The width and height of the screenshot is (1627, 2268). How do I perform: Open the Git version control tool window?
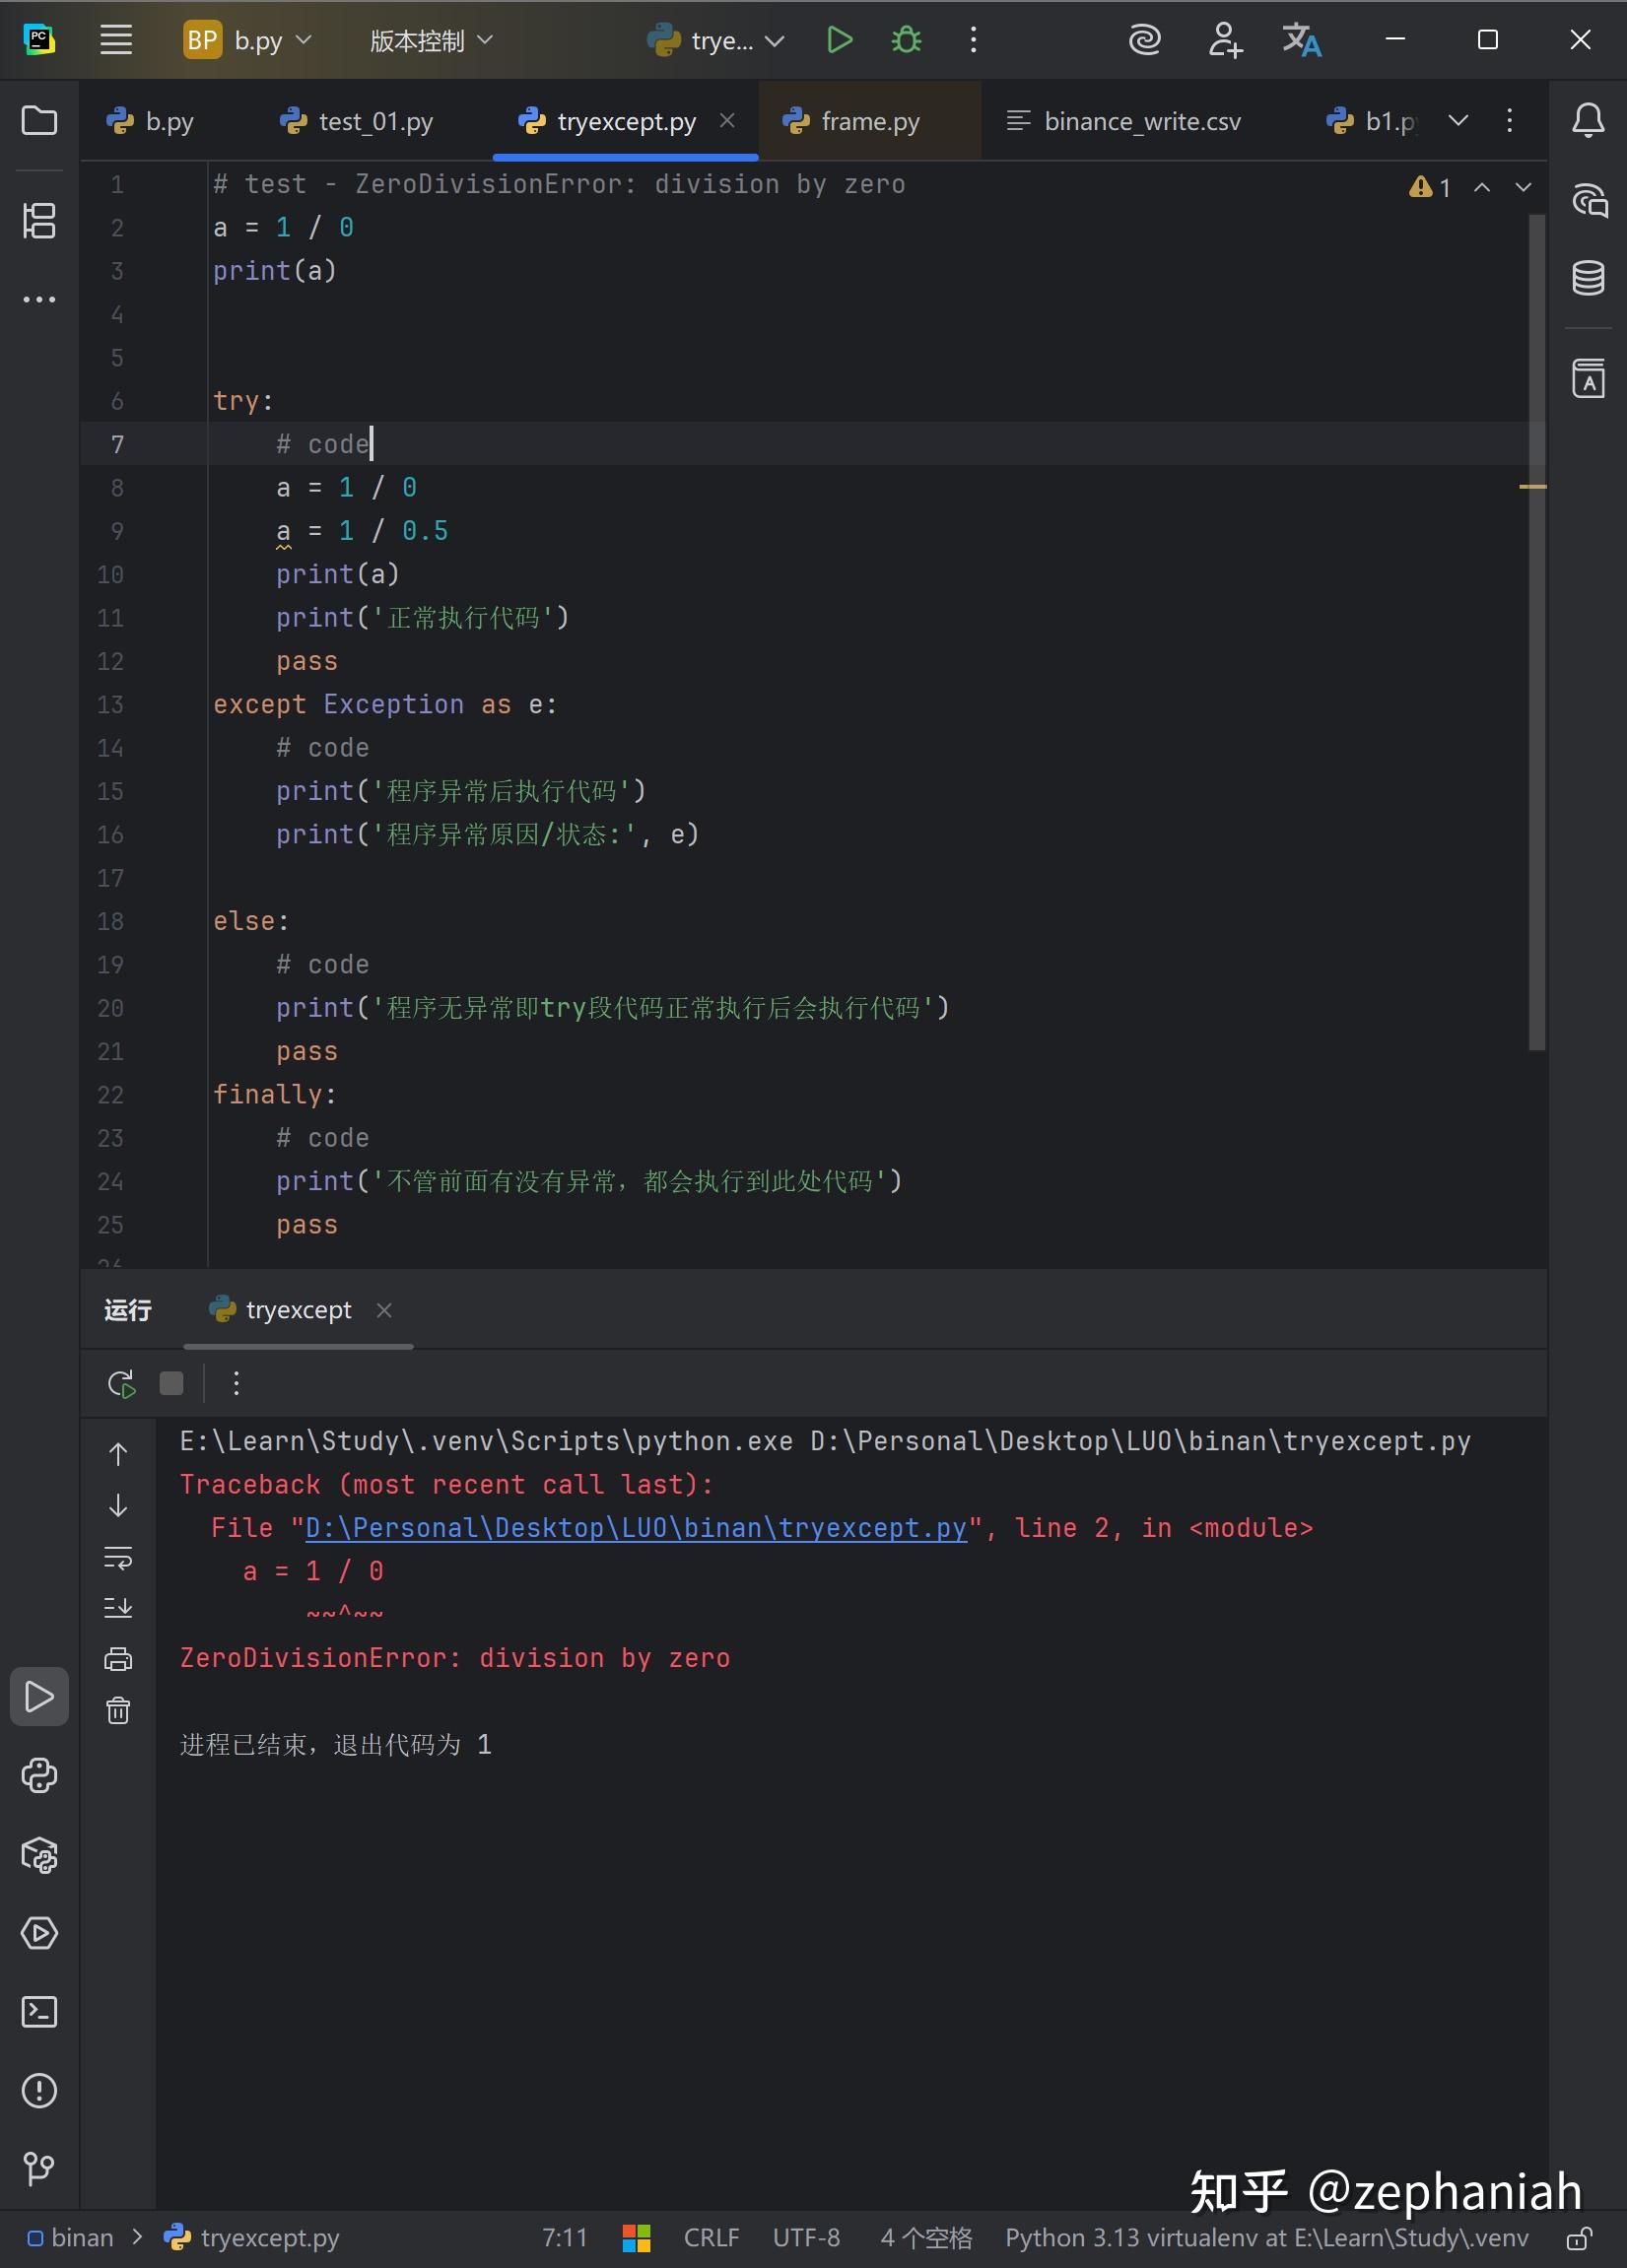(x=39, y=2168)
